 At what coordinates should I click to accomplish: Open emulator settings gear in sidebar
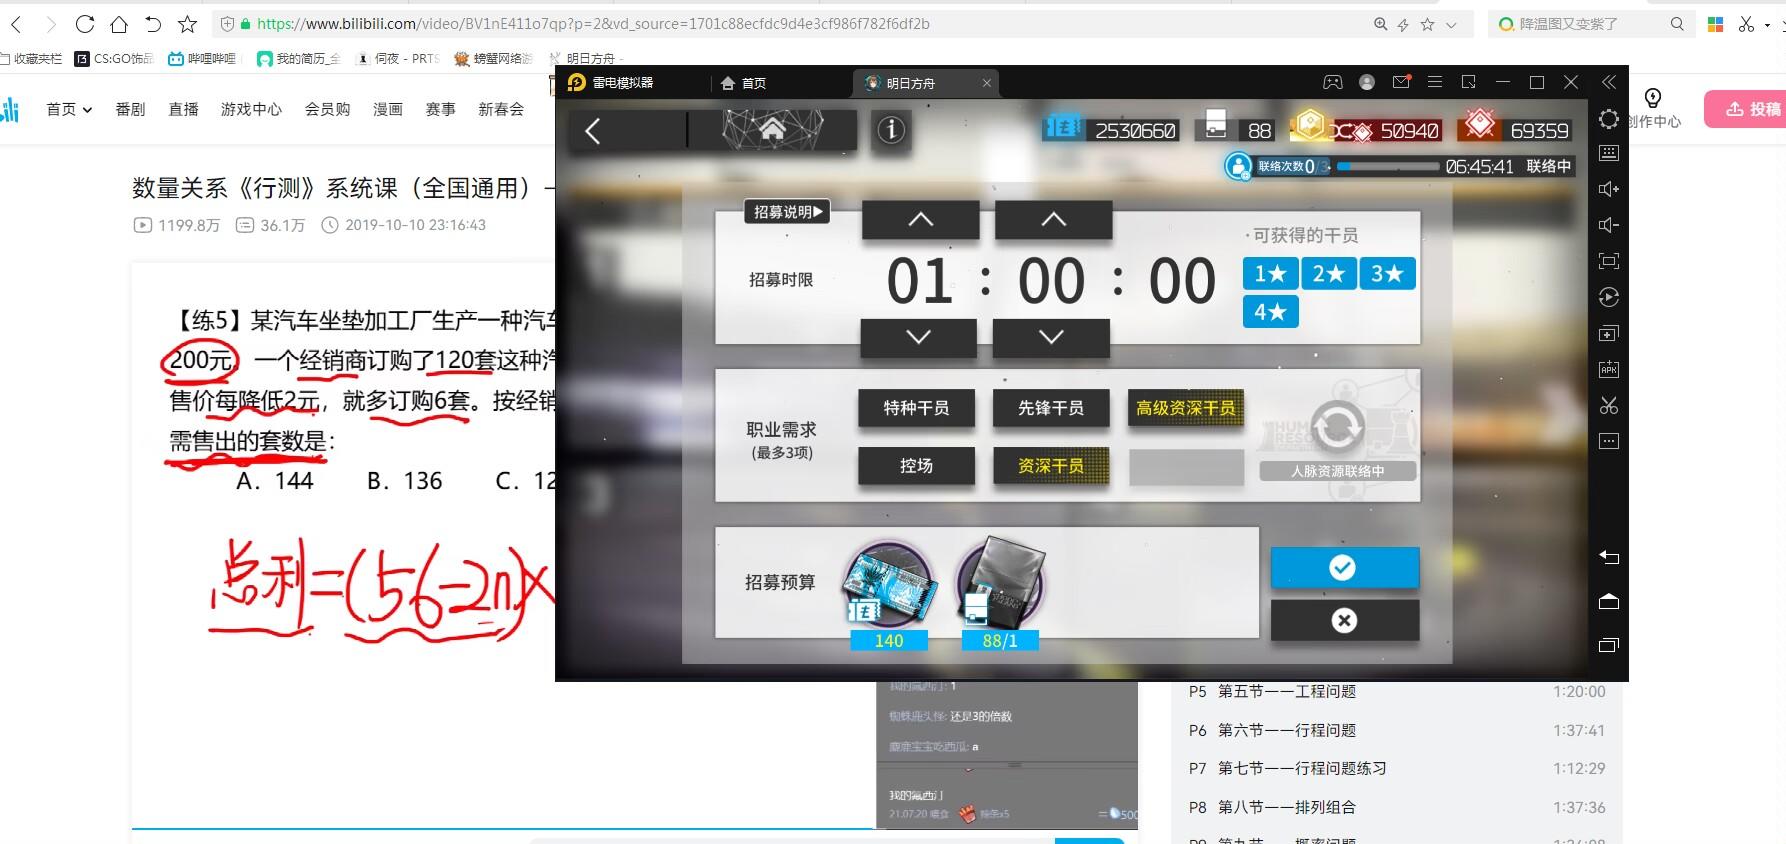click(1608, 119)
